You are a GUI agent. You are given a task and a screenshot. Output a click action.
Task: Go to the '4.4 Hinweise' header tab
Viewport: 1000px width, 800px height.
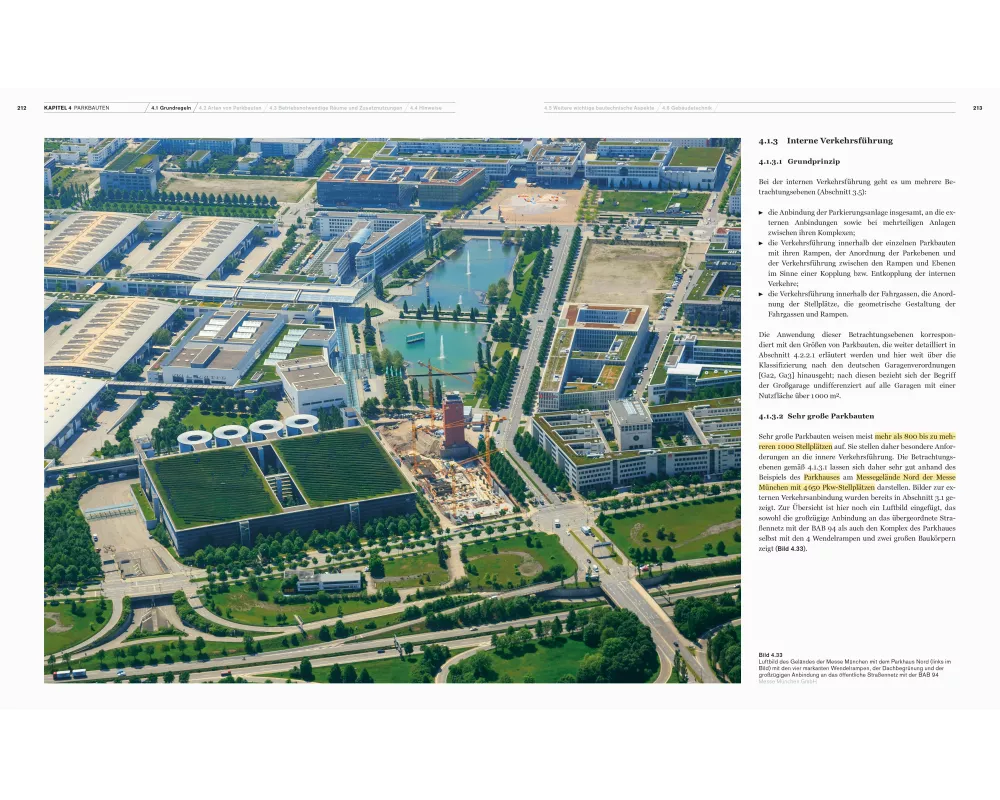[426, 107]
